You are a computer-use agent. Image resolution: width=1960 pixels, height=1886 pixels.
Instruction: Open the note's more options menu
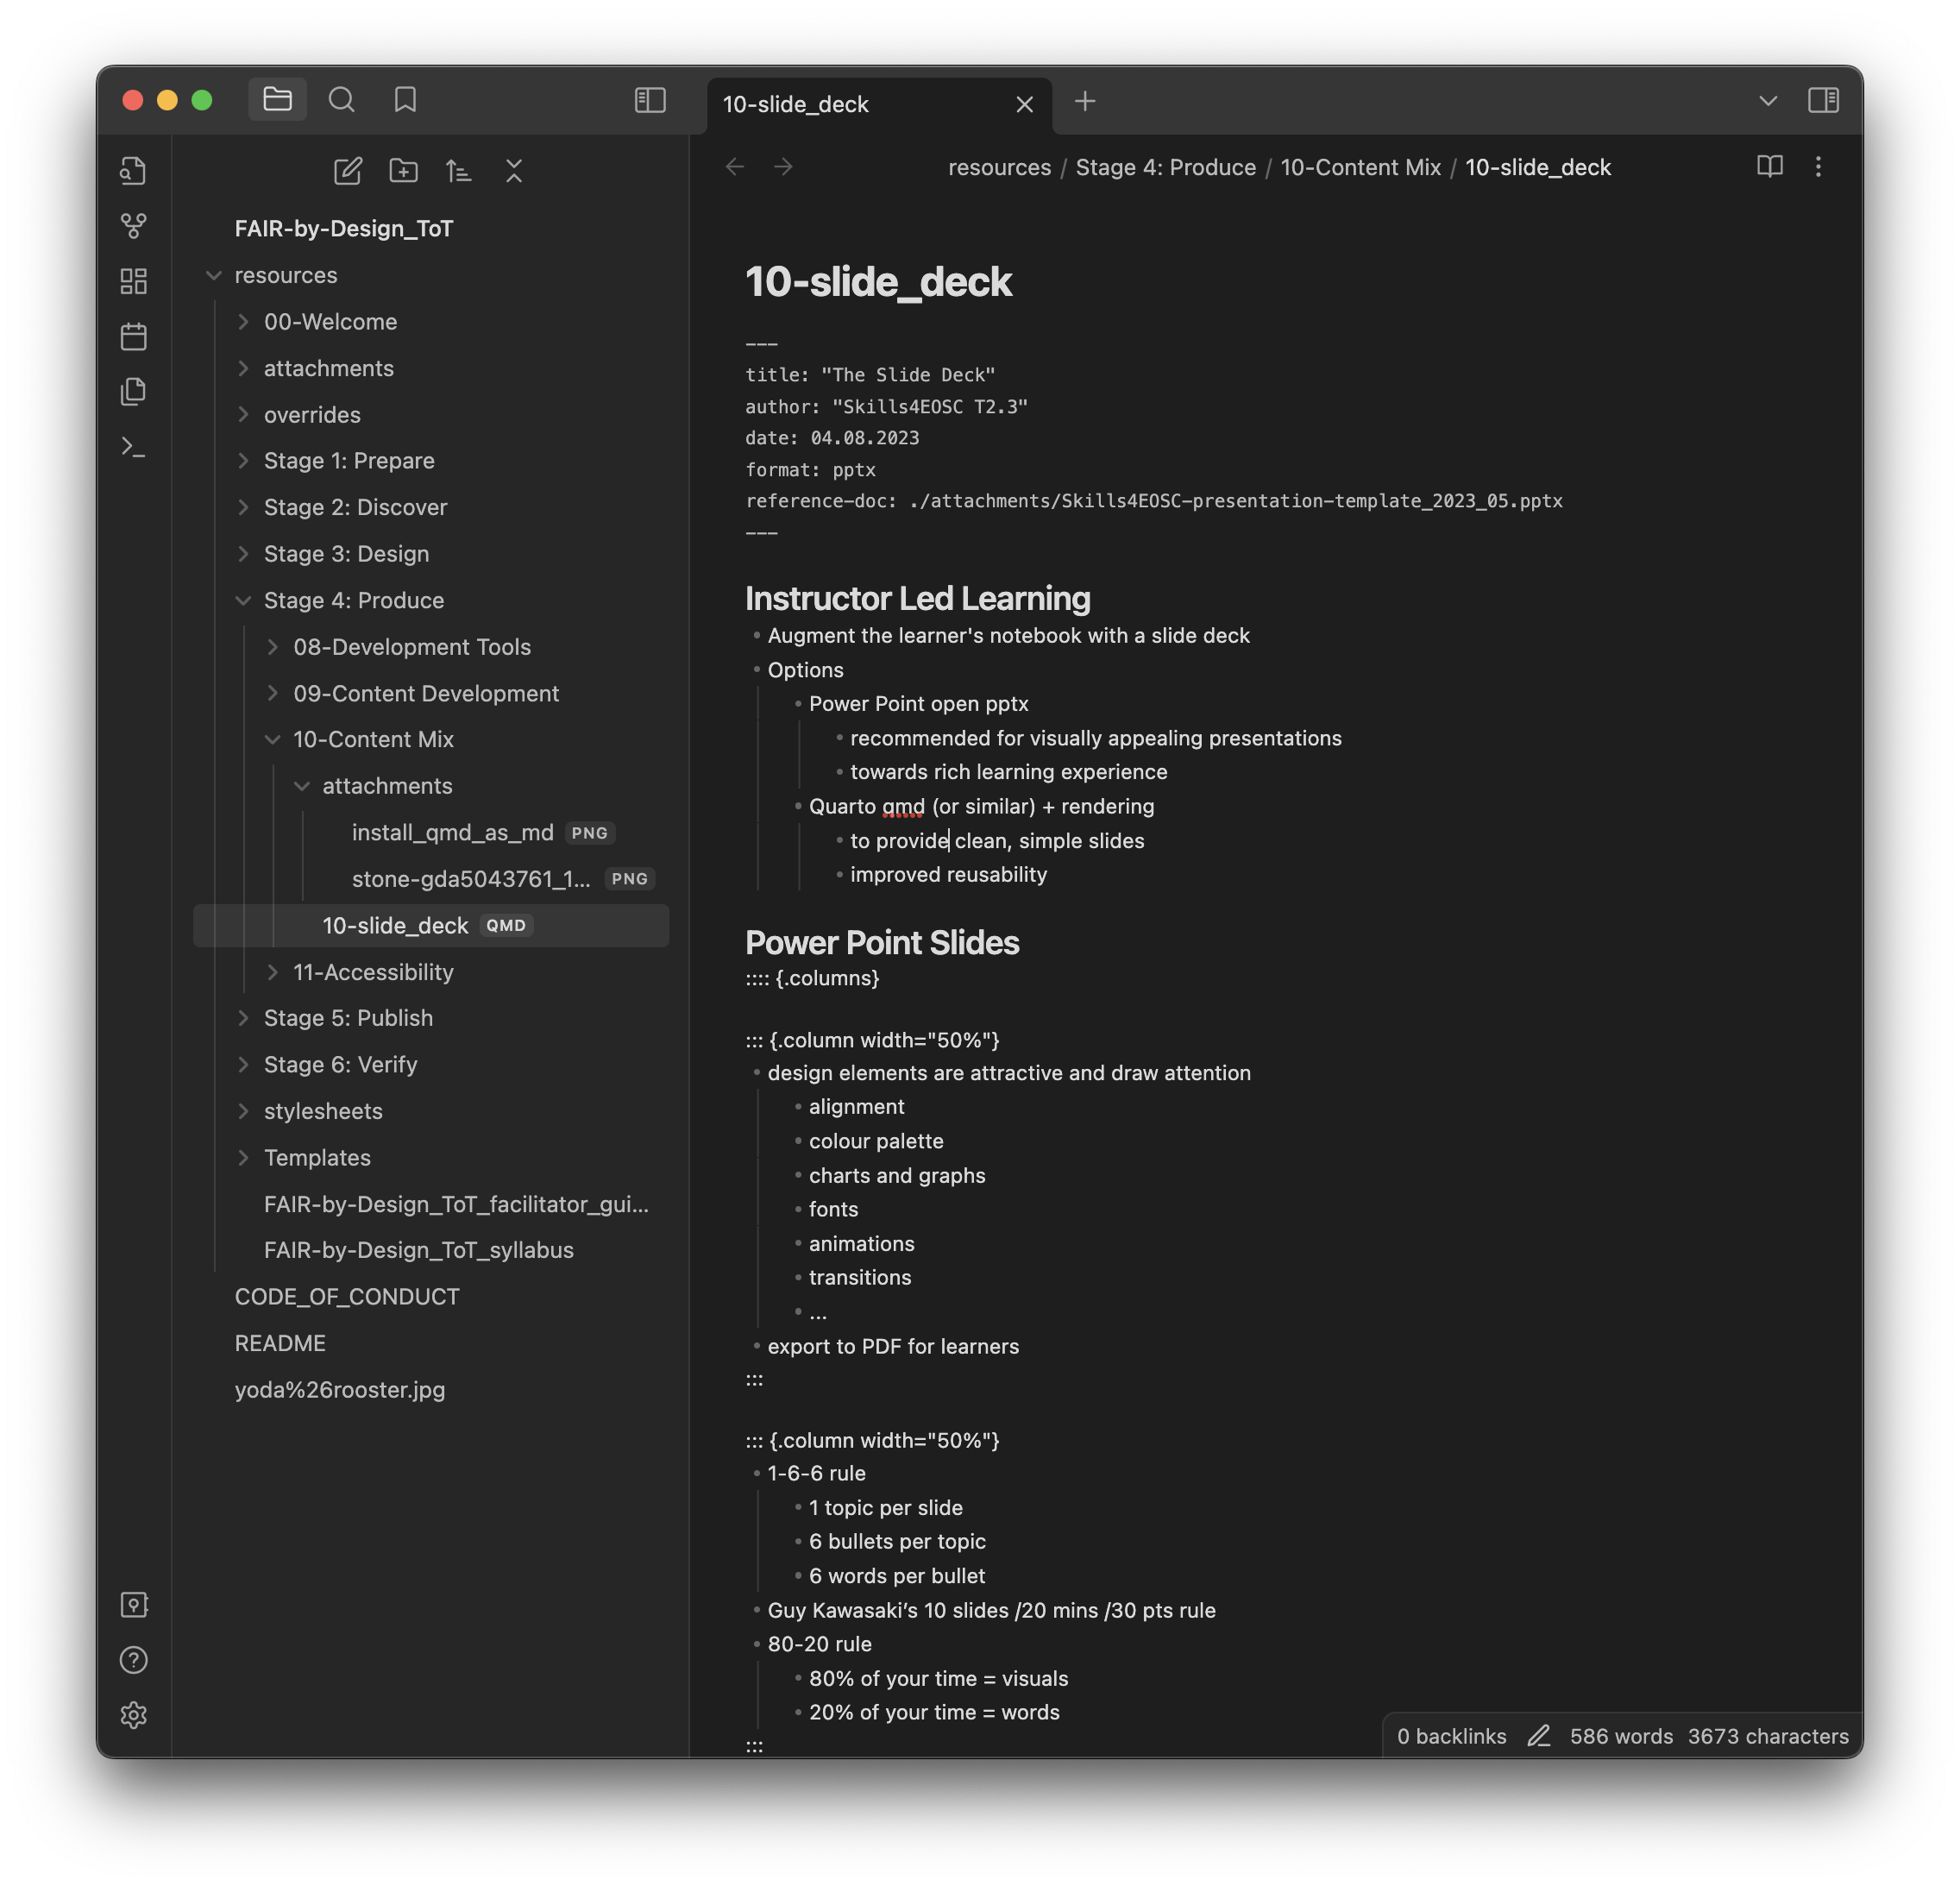click(1818, 167)
